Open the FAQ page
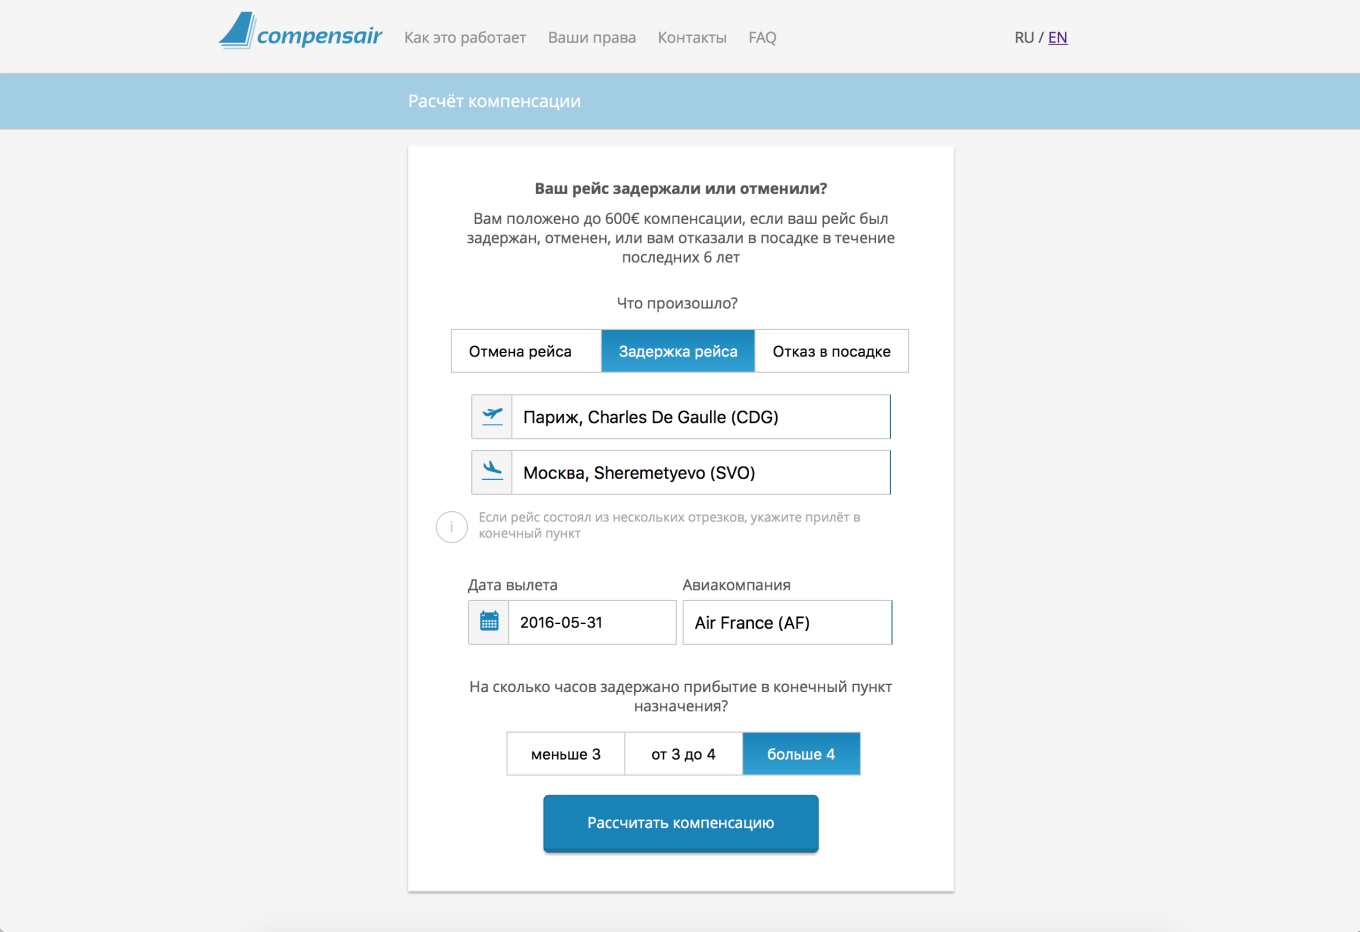The width and height of the screenshot is (1360, 932). [762, 37]
